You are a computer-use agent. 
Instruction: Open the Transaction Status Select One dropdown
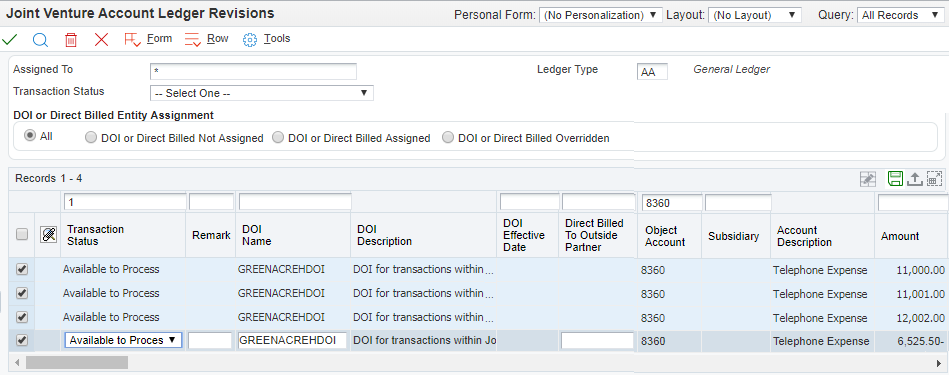pos(261,93)
